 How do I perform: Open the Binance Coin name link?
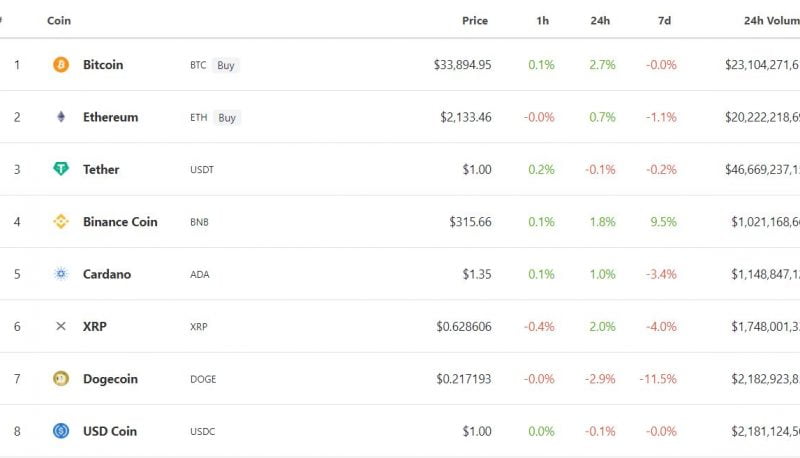click(x=120, y=222)
